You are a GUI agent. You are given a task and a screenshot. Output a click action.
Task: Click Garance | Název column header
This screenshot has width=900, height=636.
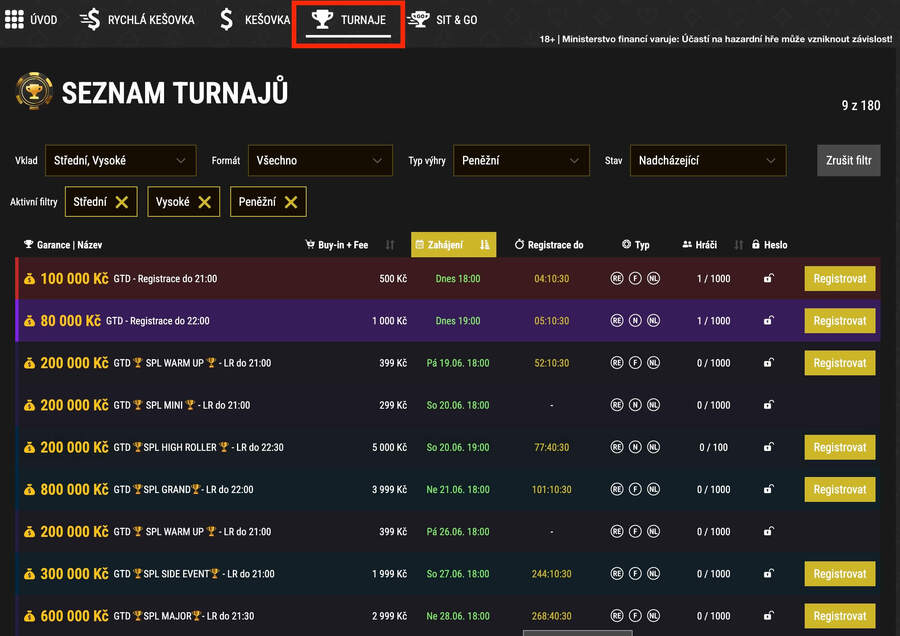point(63,245)
